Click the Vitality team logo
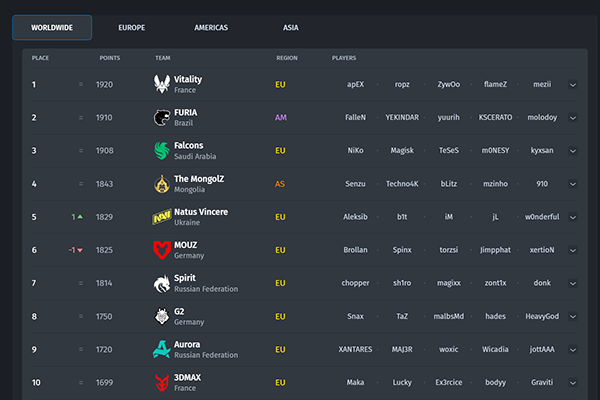 coord(162,84)
